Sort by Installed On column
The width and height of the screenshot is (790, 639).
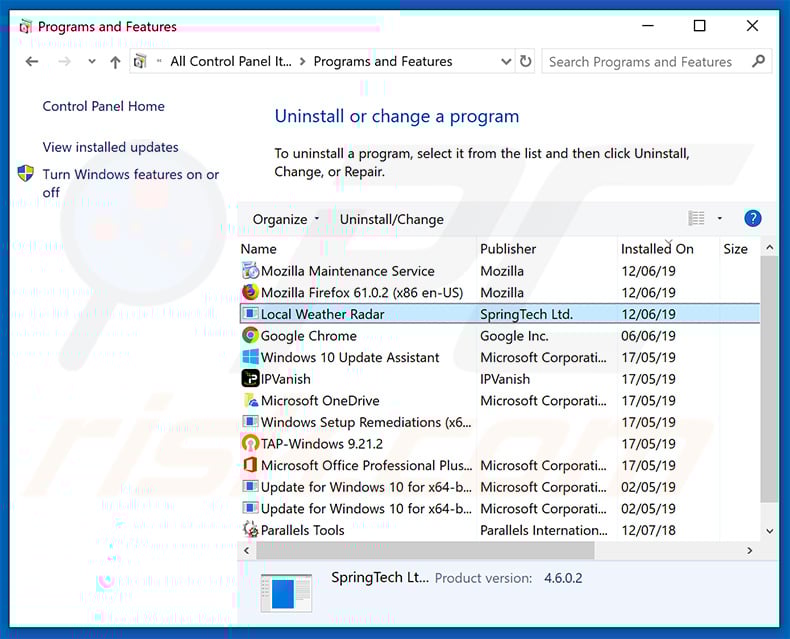[657, 249]
